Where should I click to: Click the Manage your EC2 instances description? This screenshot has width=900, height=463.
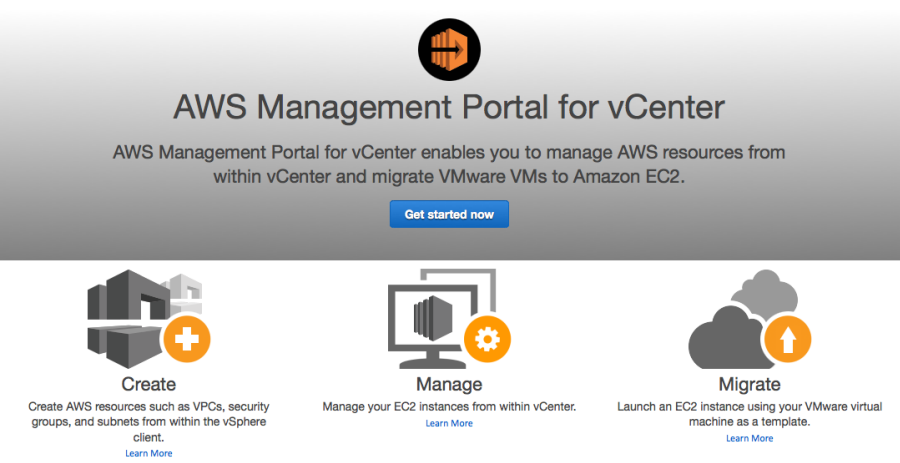pyautogui.click(x=449, y=407)
